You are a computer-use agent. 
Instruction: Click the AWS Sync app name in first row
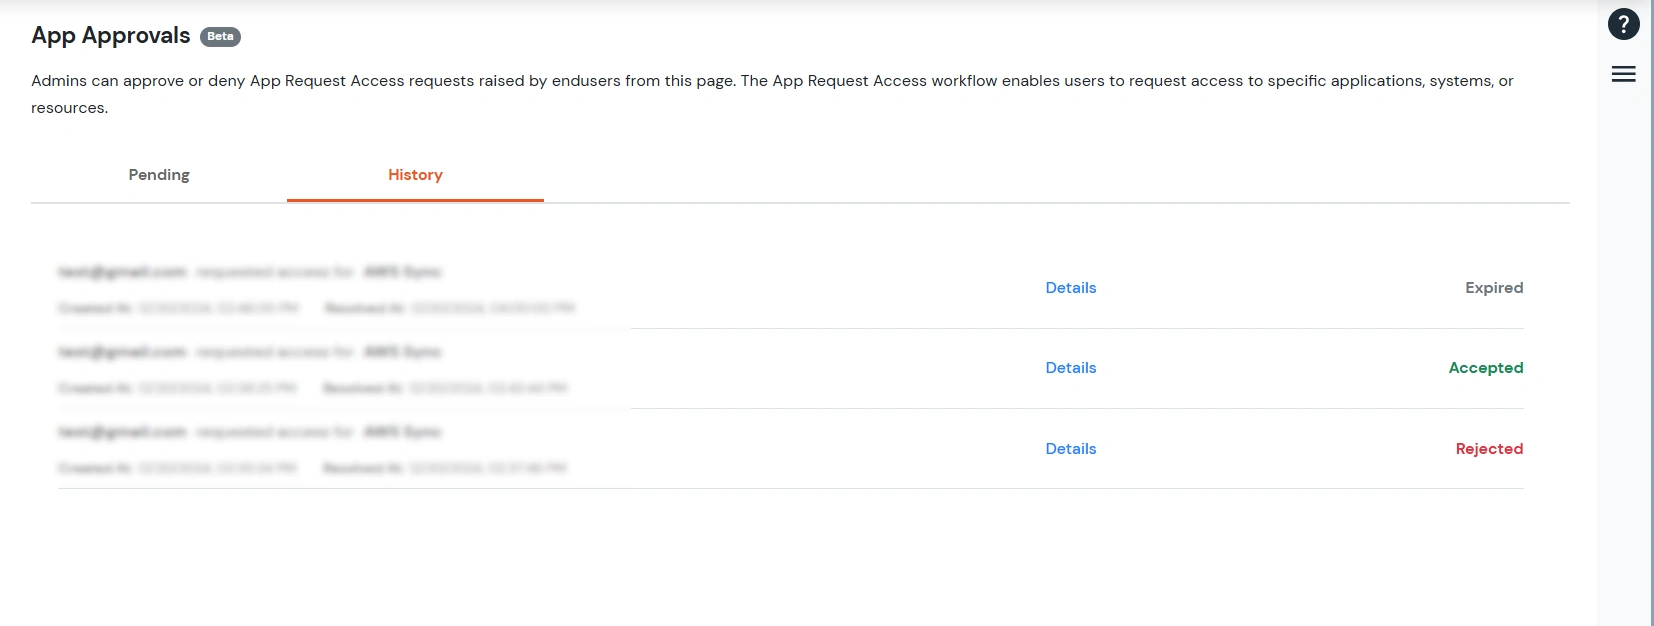click(x=404, y=271)
